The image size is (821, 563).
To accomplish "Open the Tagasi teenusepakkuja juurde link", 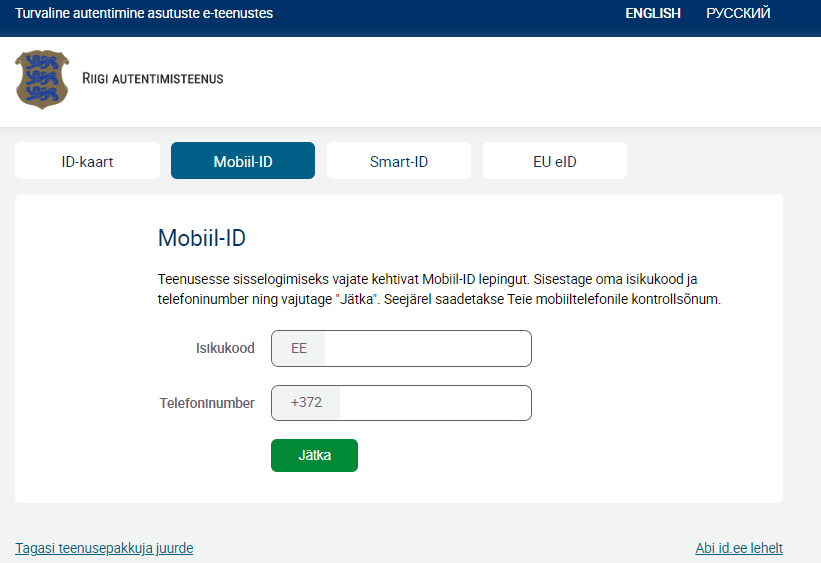I will (x=104, y=548).
